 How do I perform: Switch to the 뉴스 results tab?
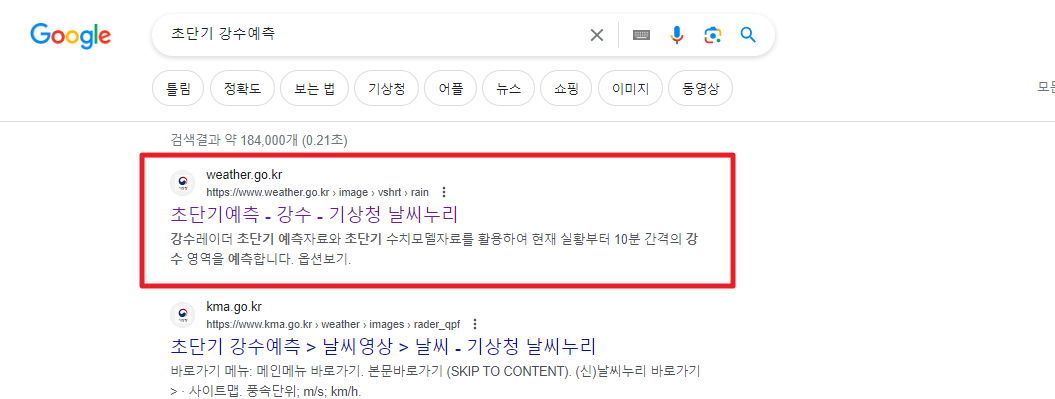pos(509,88)
